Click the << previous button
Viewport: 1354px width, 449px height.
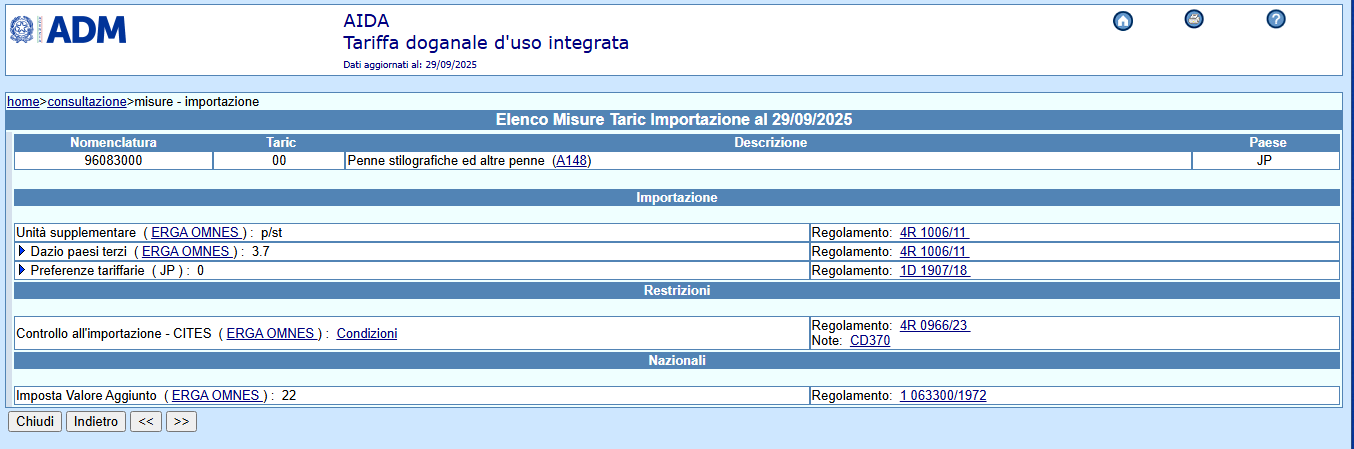145,421
